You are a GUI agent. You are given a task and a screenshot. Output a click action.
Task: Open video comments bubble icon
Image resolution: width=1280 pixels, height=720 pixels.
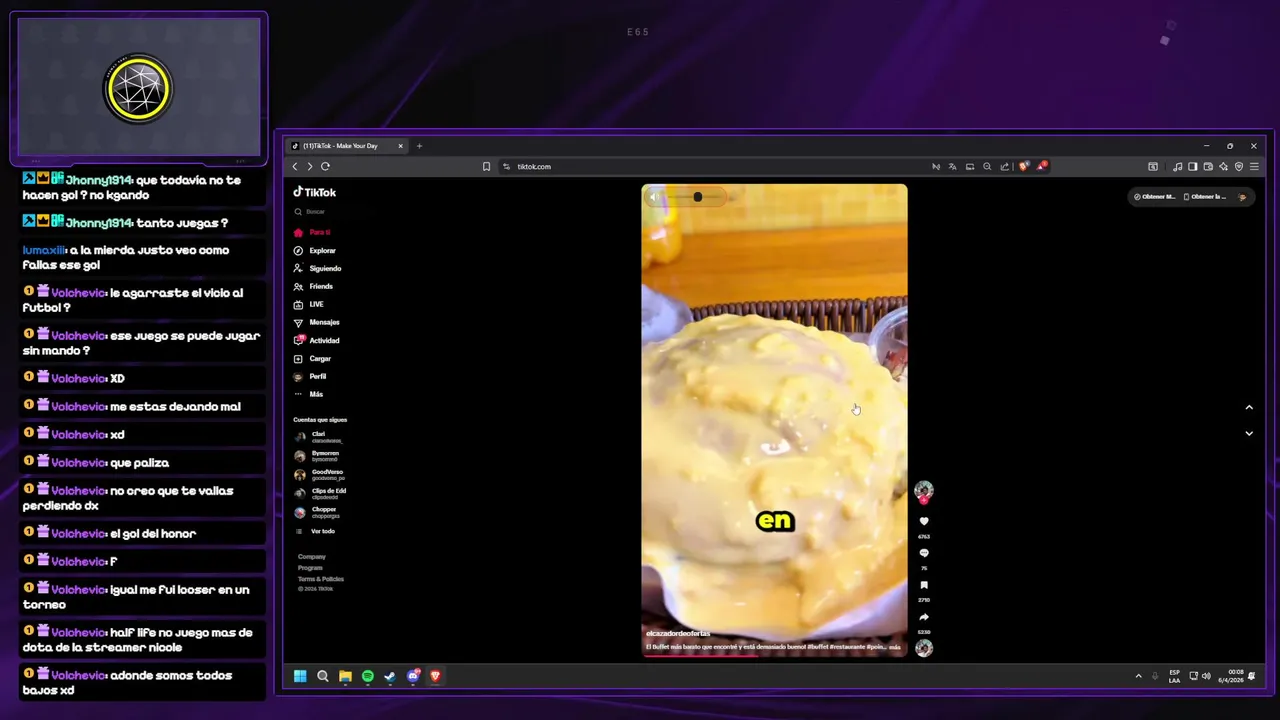coord(924,553)
